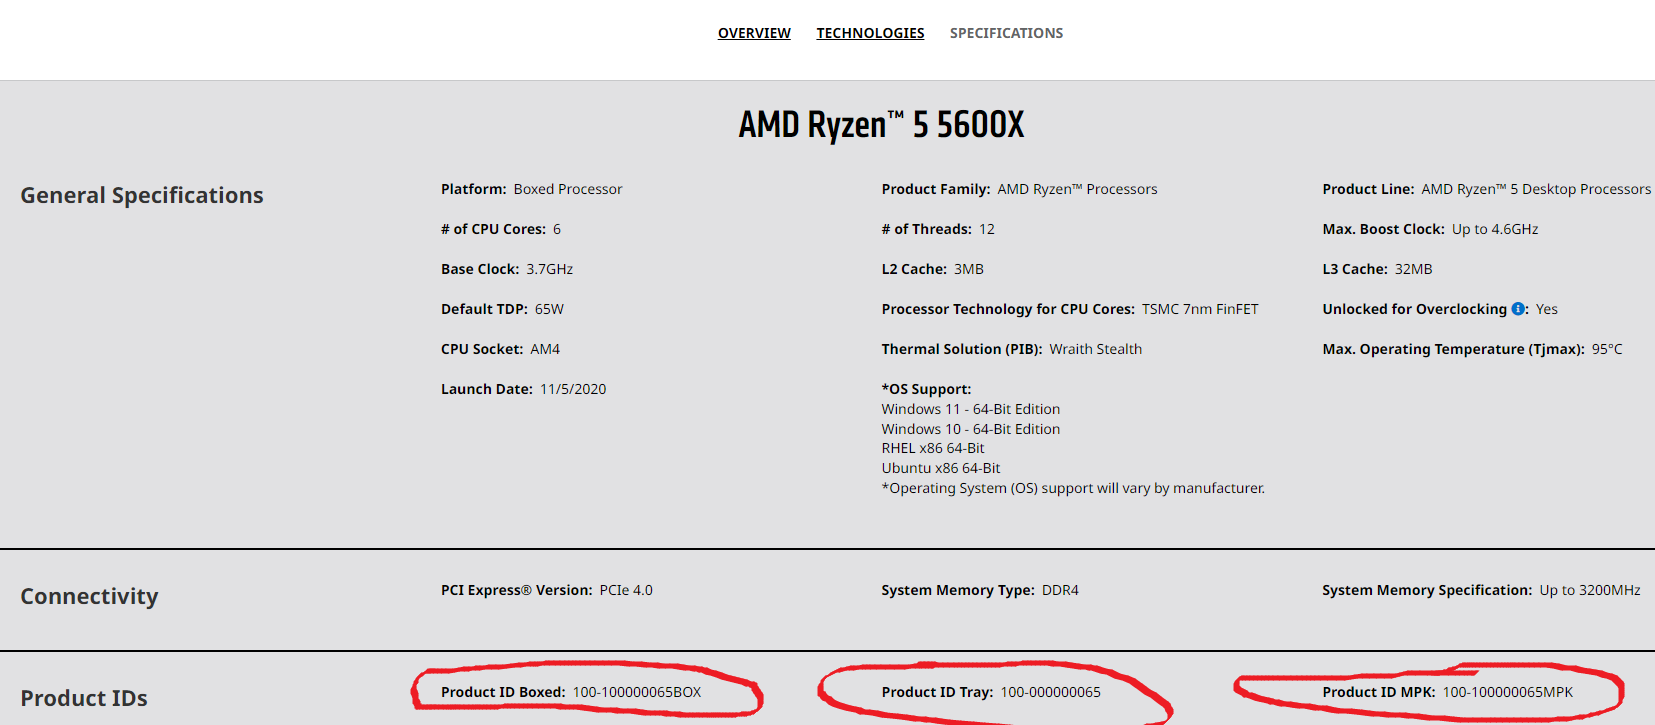Viewport: 1655px width, 725px height.
Task: Click the Unlocked for Overclocking label
Action: tap(1415, 309)
